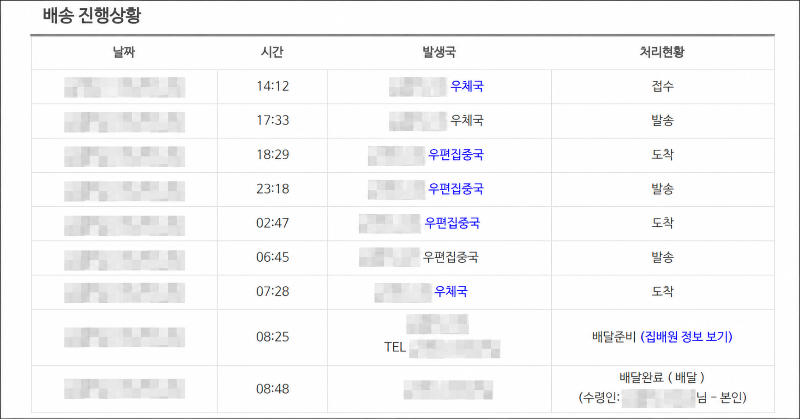Click the 접수 status cell
Screen dimensions: 800x419
662,86
